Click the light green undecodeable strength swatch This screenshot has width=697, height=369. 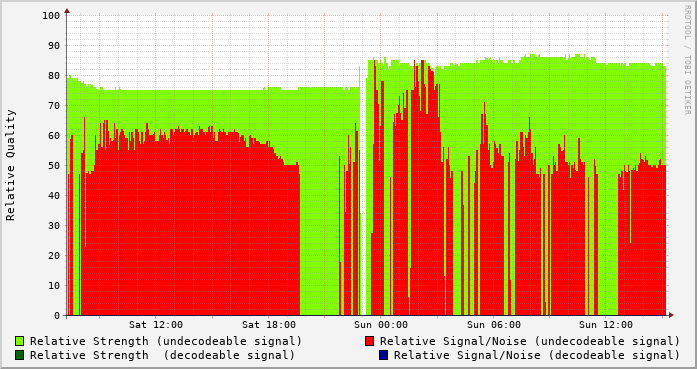tap(20, 341)
